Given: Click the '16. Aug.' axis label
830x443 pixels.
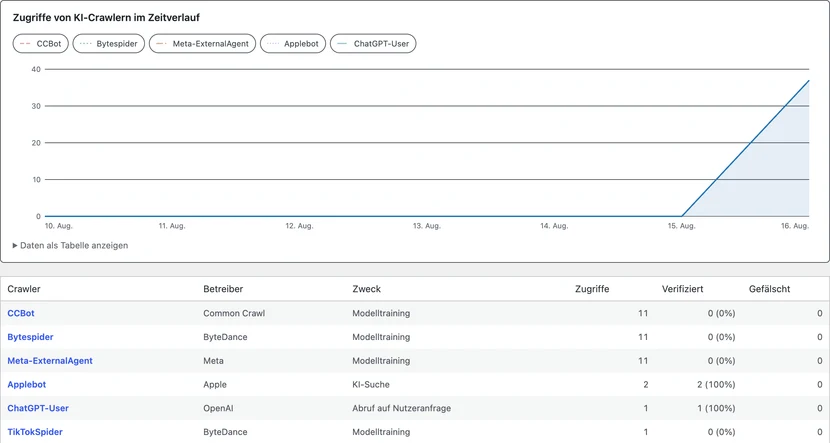Looking at the screenshot, I should [795, 226].
